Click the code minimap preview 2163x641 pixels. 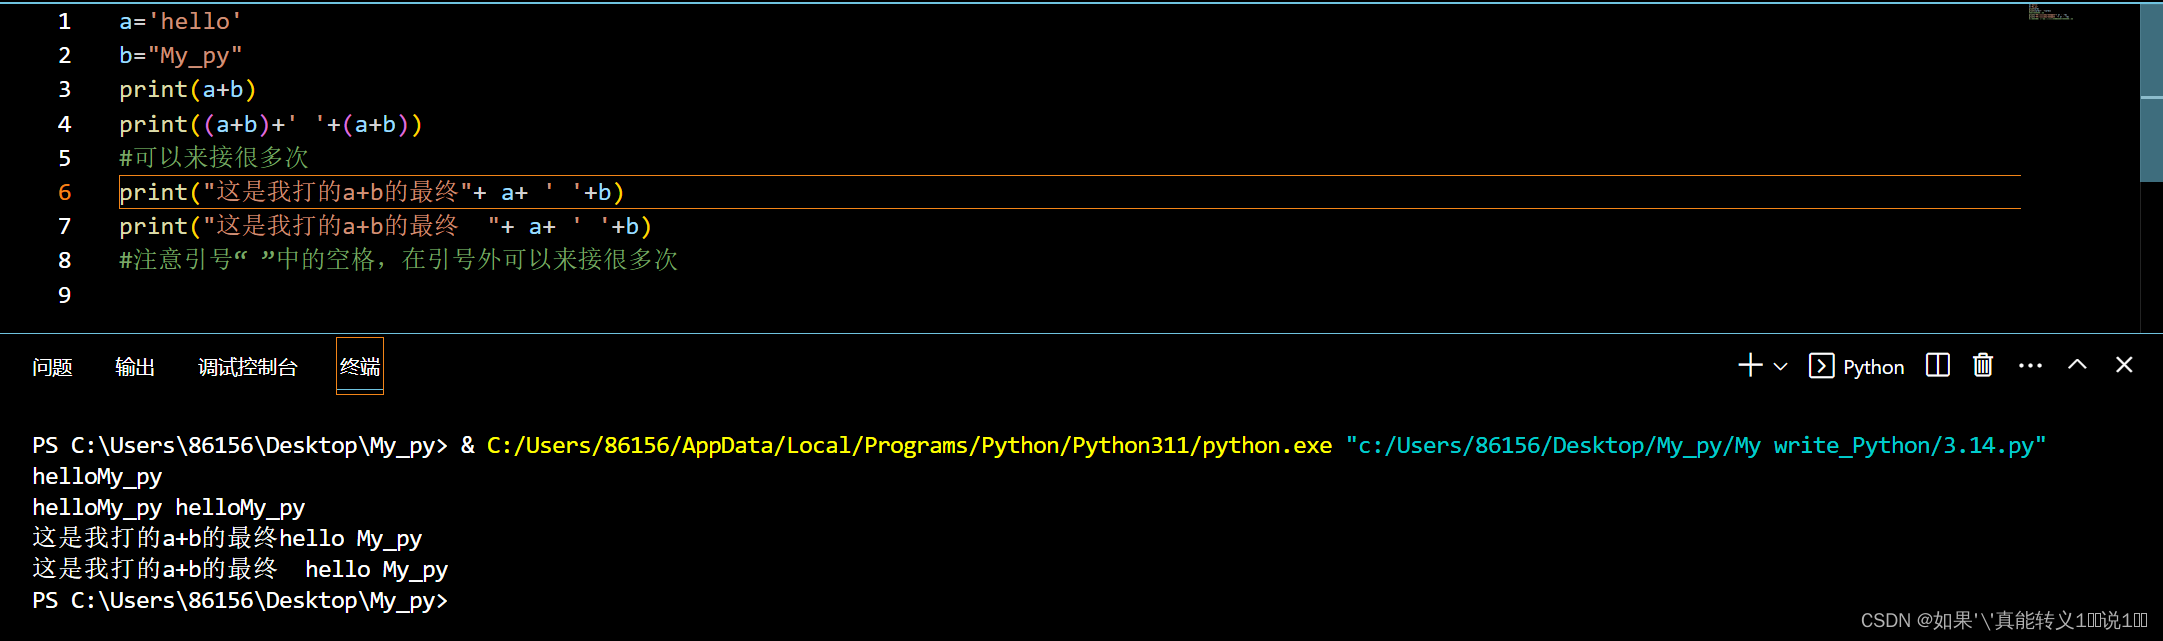click(2050, 13)
